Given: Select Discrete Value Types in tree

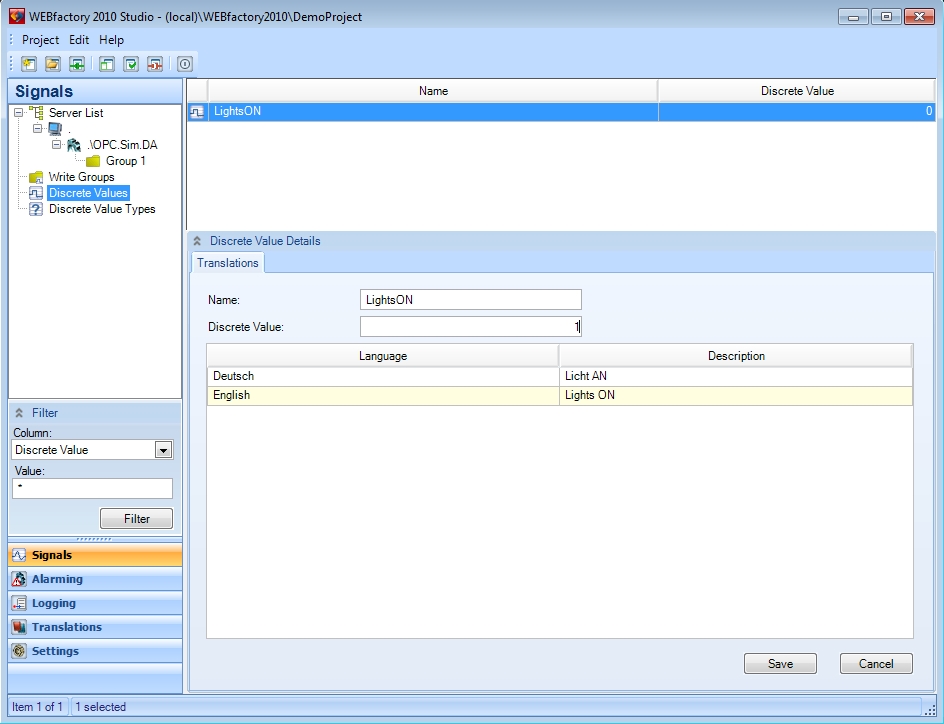Looking at the screenshot, I should click(x=102, y=209).
